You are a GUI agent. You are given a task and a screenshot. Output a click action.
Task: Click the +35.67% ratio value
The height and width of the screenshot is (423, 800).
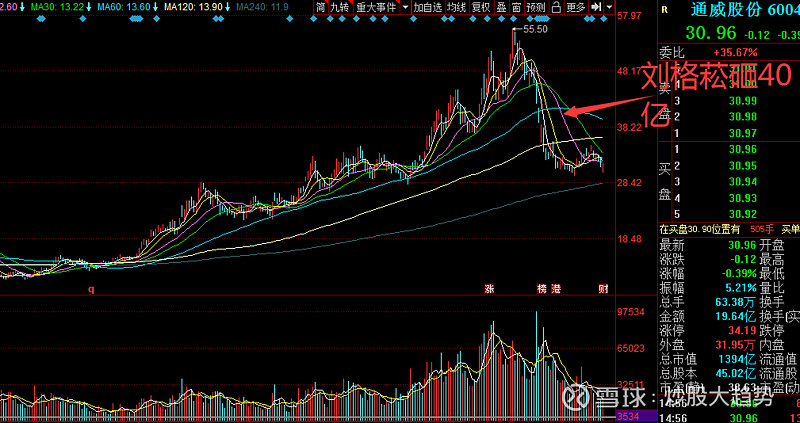pyautogui.click(x=735, y=53)
